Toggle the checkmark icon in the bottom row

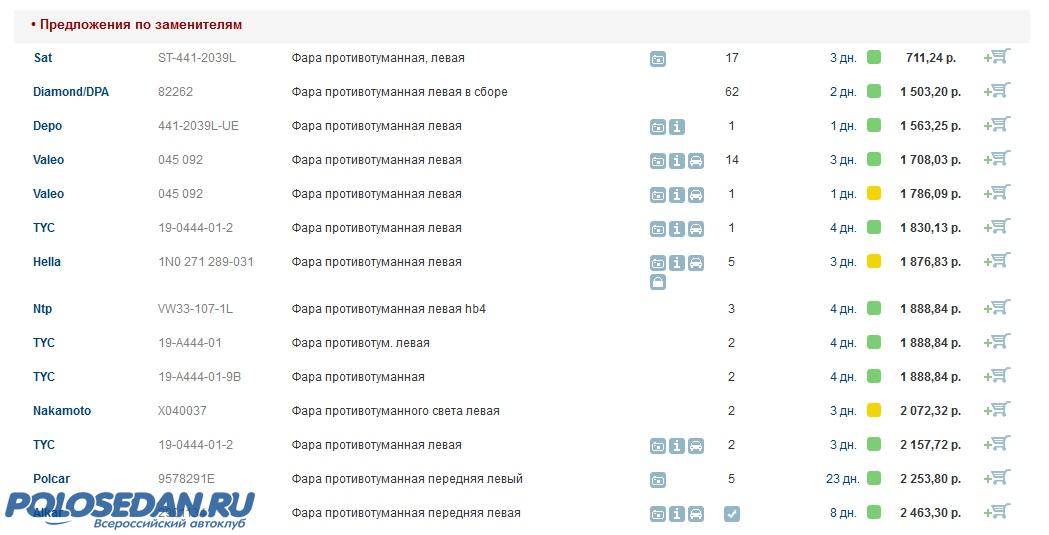732,514
